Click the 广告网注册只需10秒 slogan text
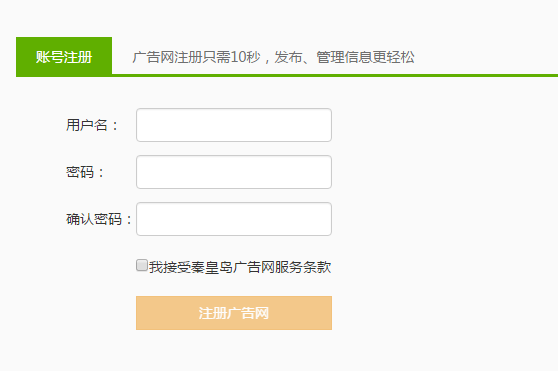This screenshot has width=558, height=371. 196,57
